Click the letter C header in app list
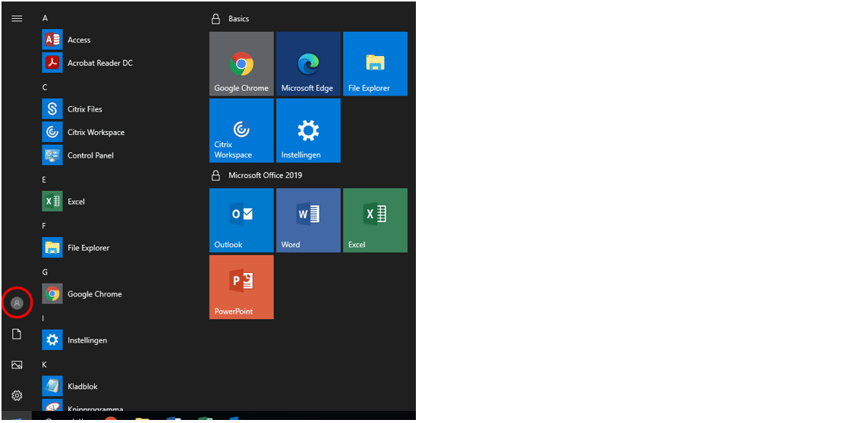The image size is (850, 423). click(x=45, y=87)
